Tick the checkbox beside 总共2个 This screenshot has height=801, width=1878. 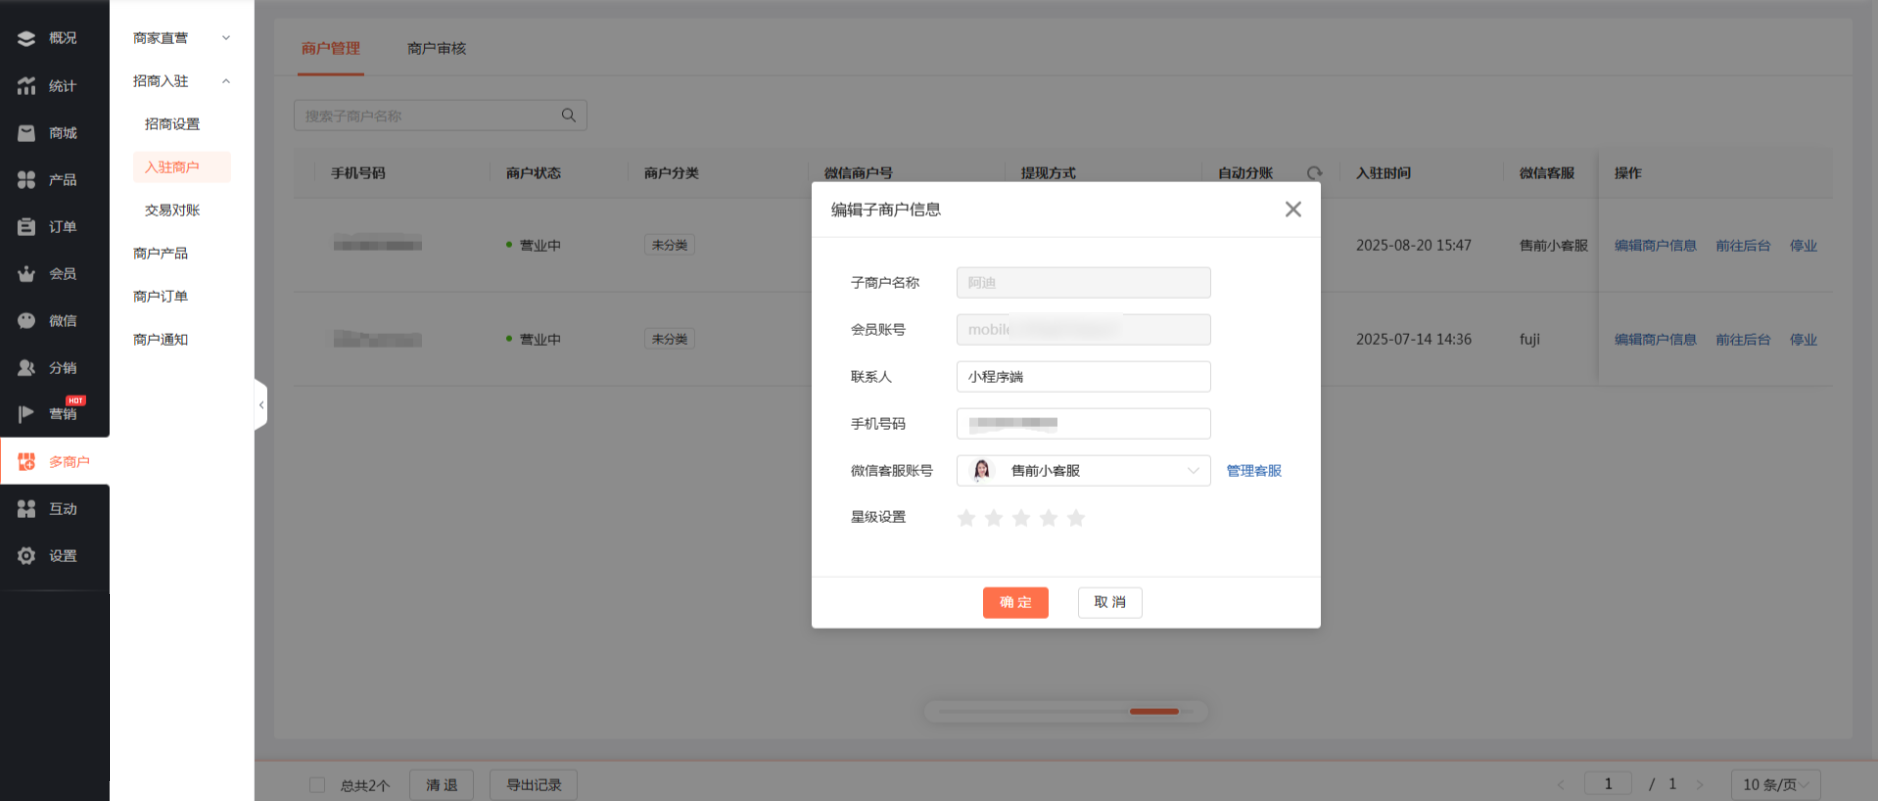pos(317,785)
